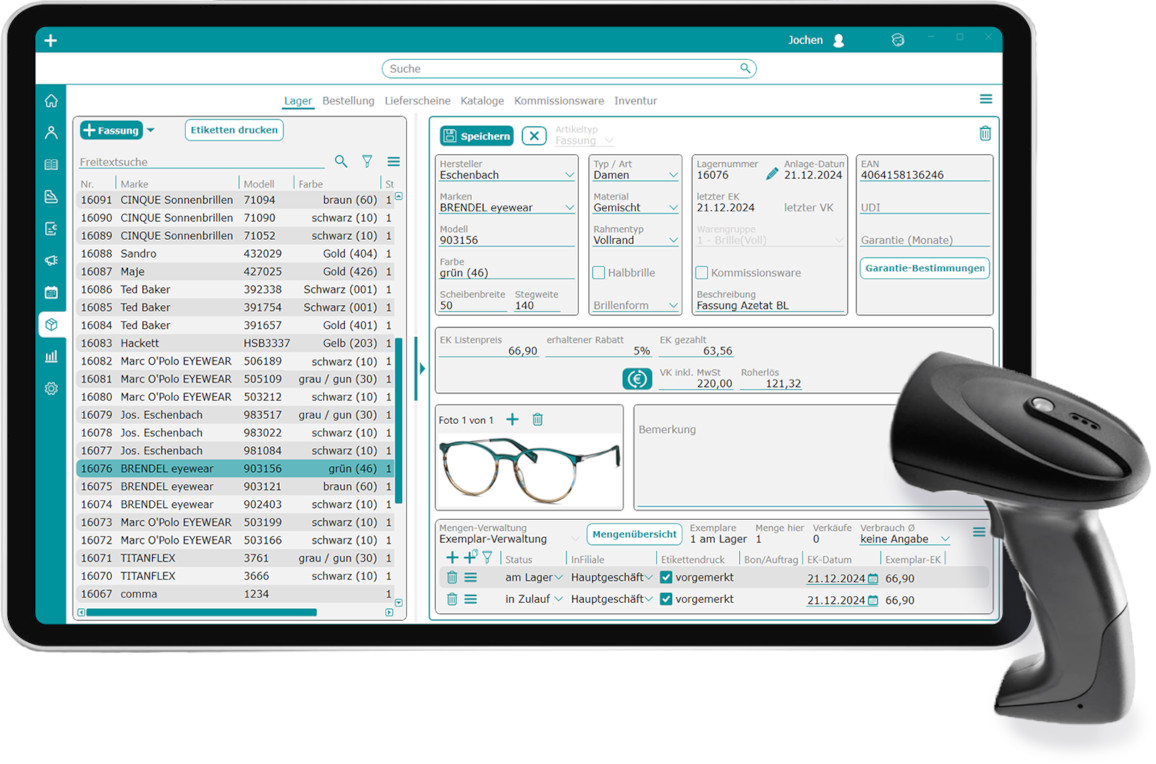Open the Inventur tab
Viewport: 1156px width, 764px height.
[635, 101]
